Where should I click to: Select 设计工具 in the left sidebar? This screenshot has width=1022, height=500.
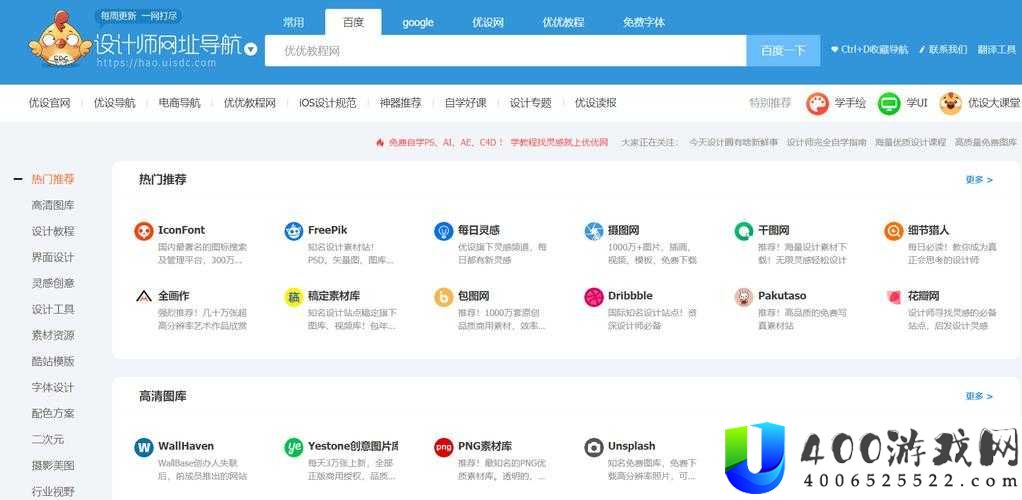point(53,310)
